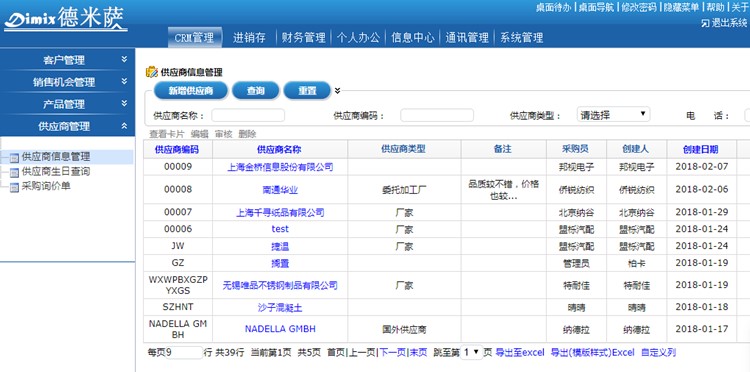This screenshot has width=750, height=372.
Task: Click the 供应商信息管理 tree item icon
Action: [x=14, y=157]
